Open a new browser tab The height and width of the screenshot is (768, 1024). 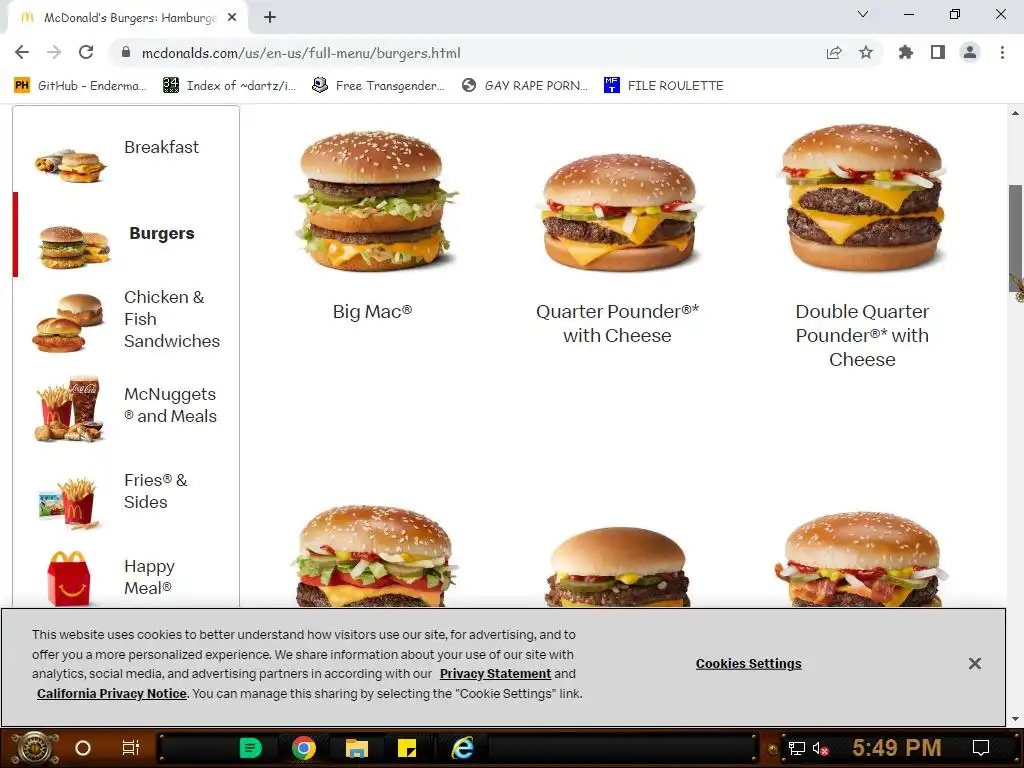point(270,17)
